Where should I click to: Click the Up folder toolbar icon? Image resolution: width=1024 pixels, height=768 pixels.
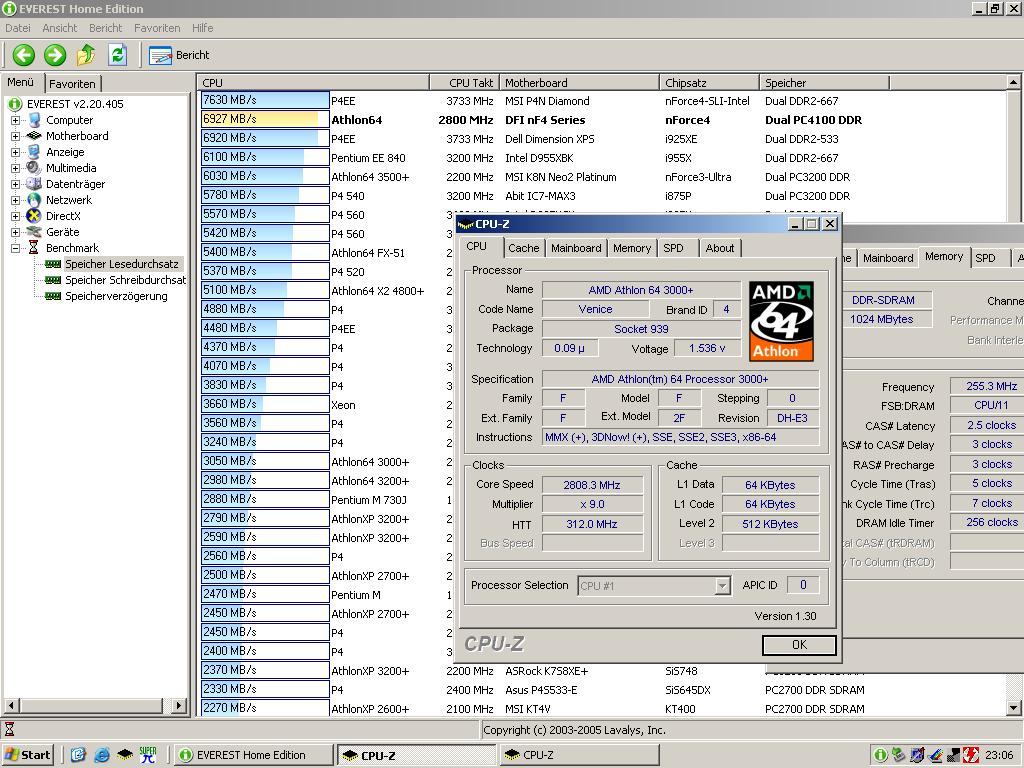click(86, 55)
